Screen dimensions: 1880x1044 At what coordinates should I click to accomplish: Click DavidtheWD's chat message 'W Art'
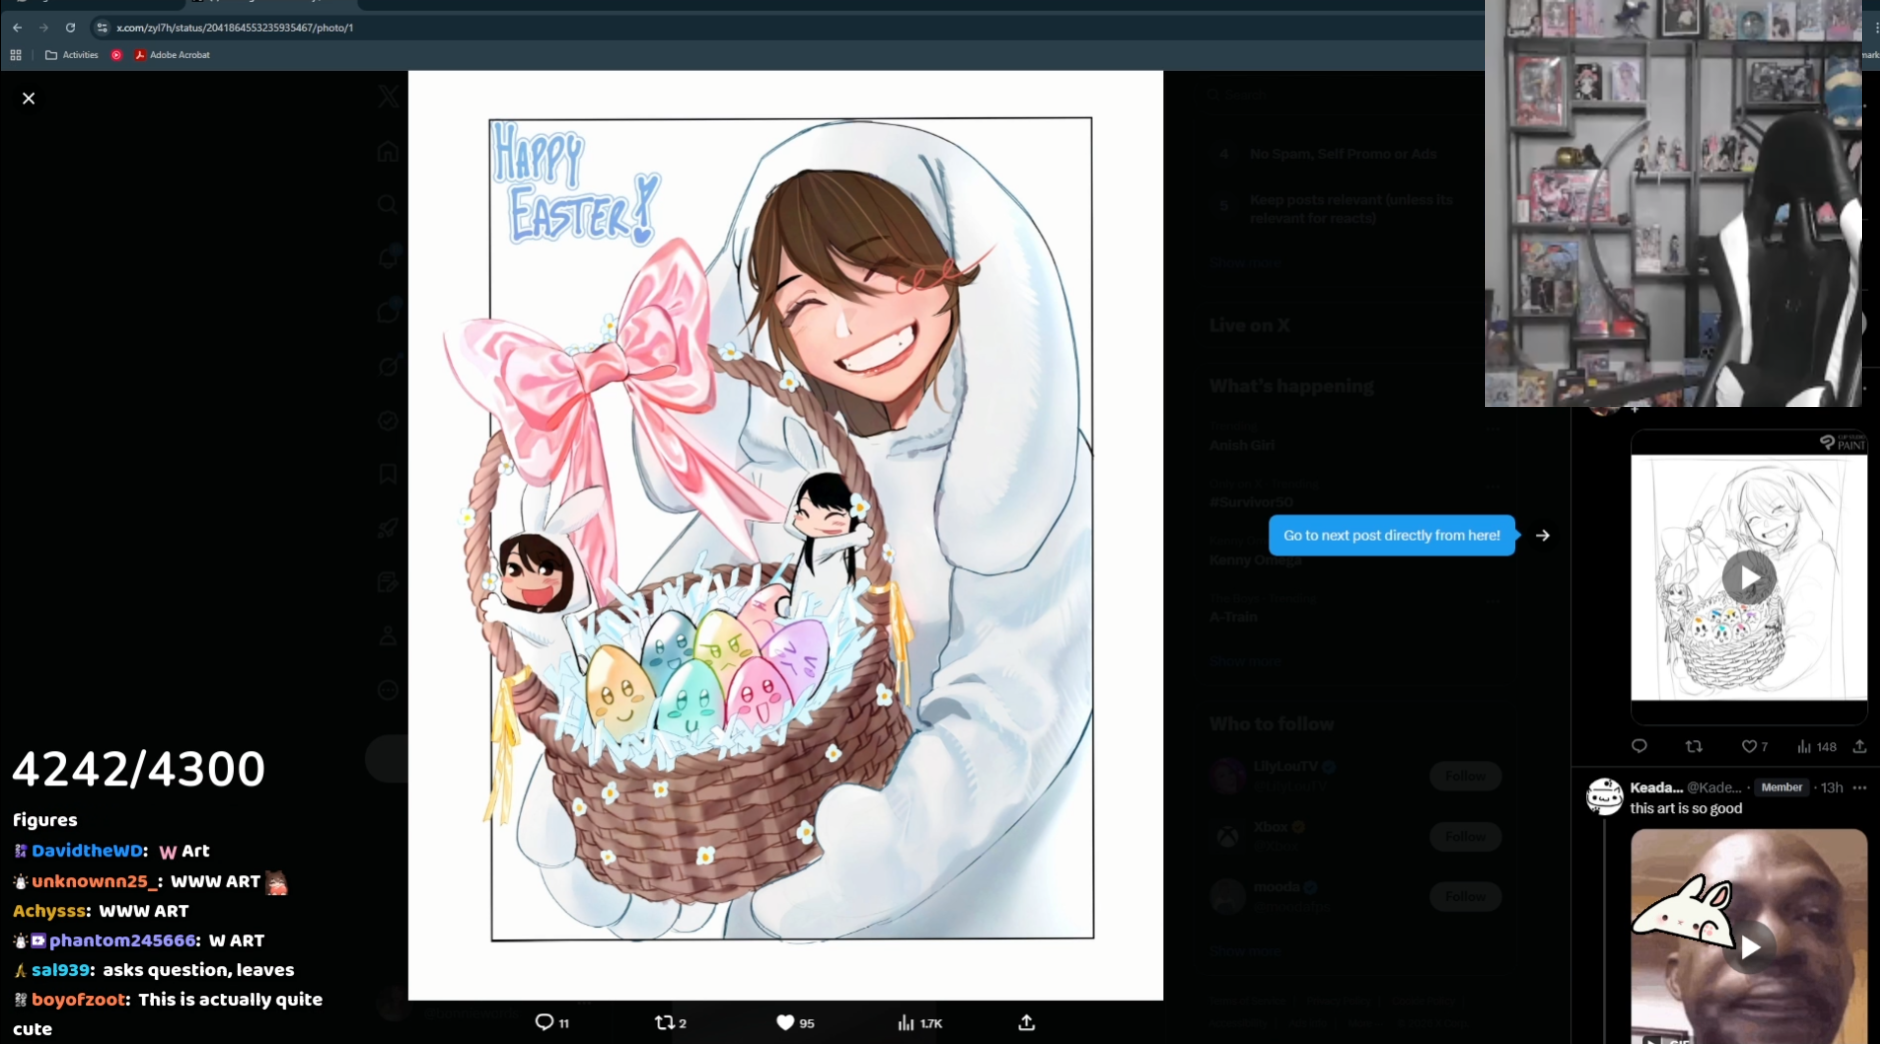pyautogui.click(x=184, y=851)
